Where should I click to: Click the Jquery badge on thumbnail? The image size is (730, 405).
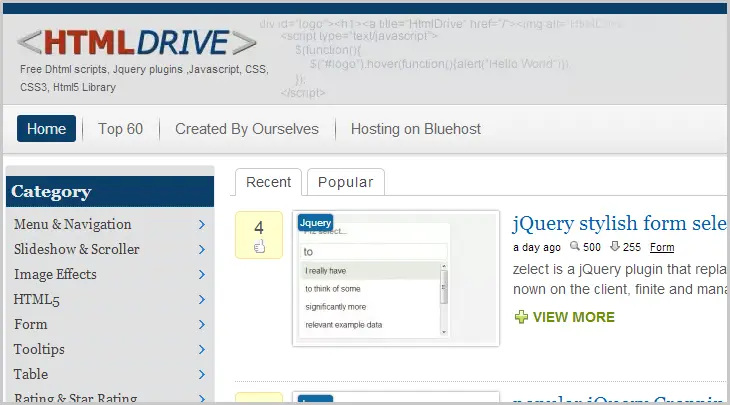point(315,223)
